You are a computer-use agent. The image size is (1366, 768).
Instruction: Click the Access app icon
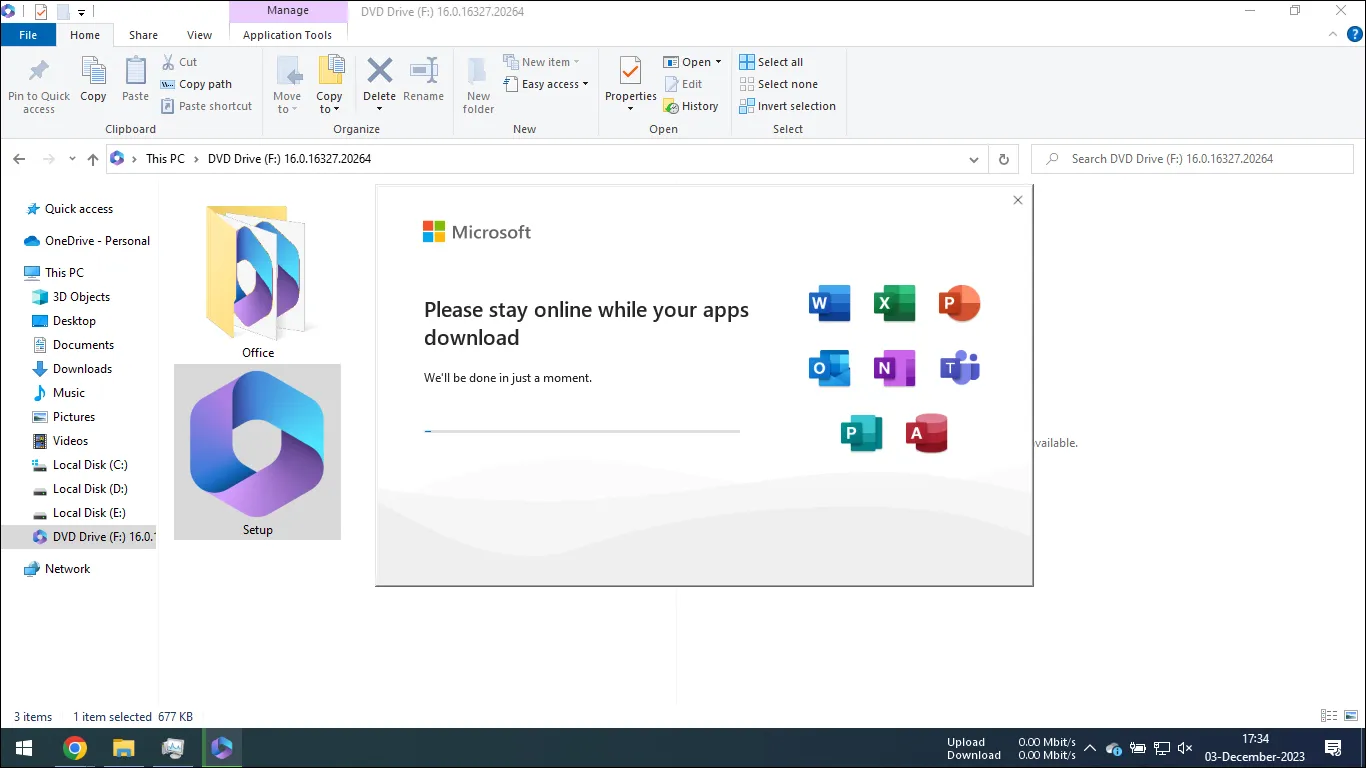pyautogui.click(x=925, y=432)
